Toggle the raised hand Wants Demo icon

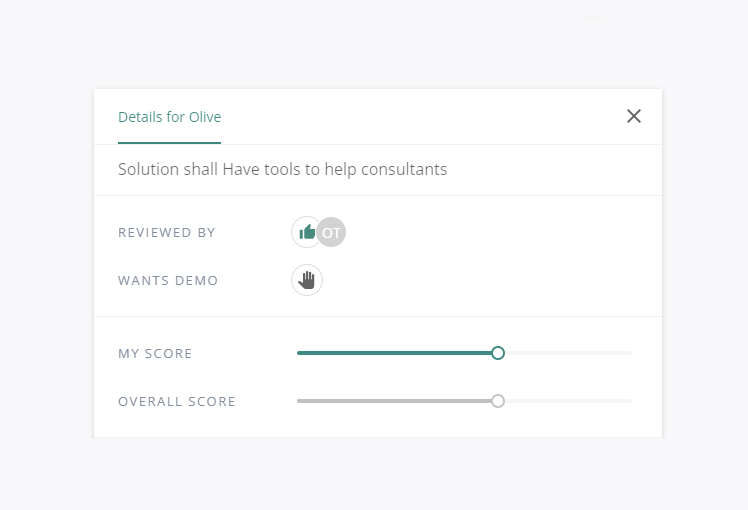[x=307, y=280]
